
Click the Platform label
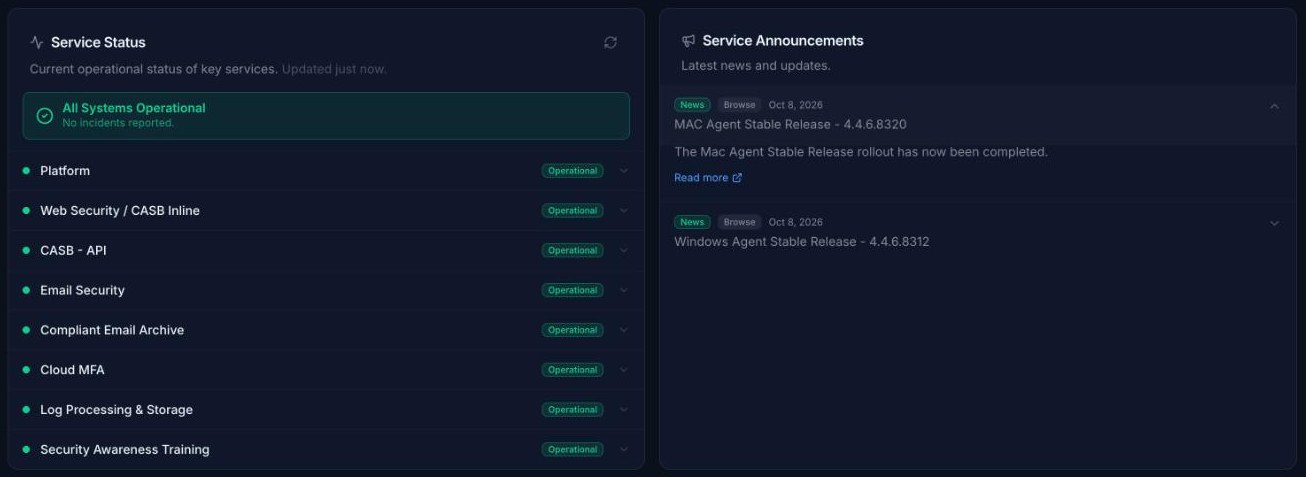pyautogui.click(x=65, y=171)
